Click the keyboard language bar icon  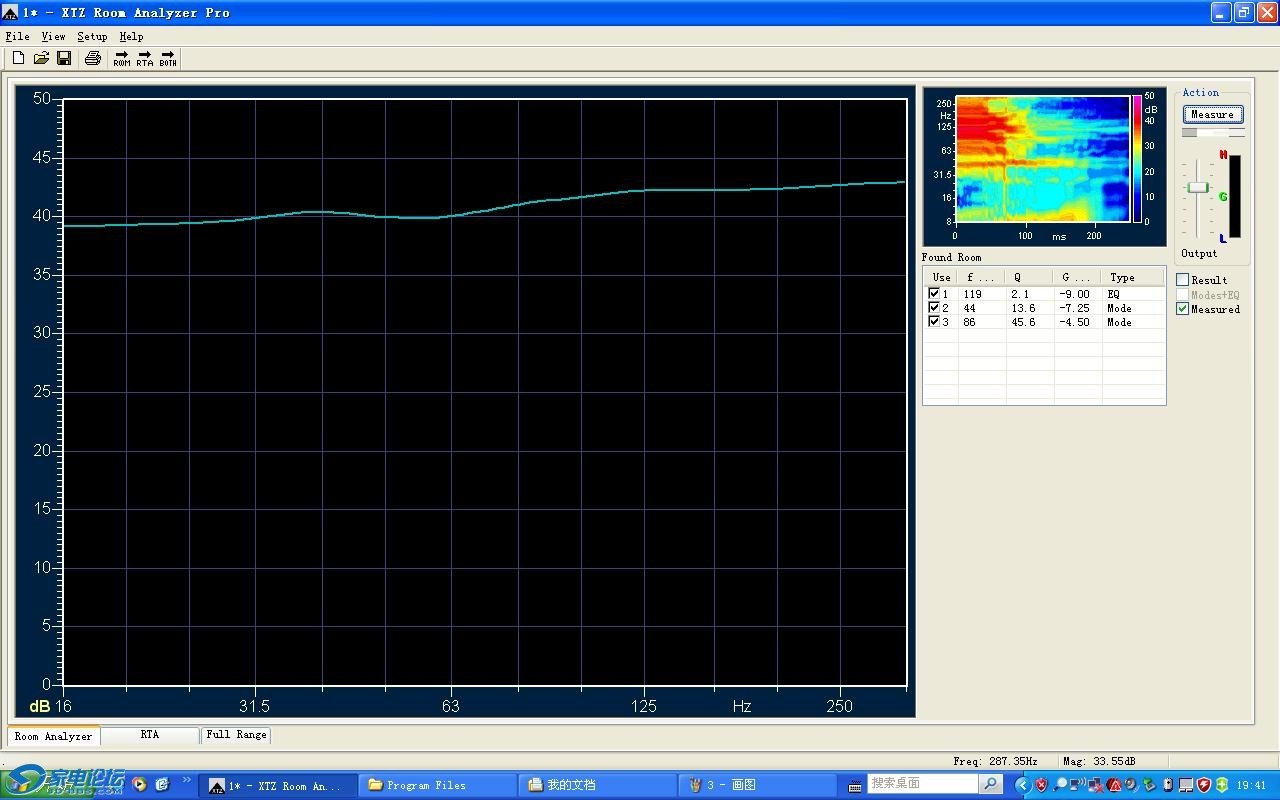click(x=854, y=785)
